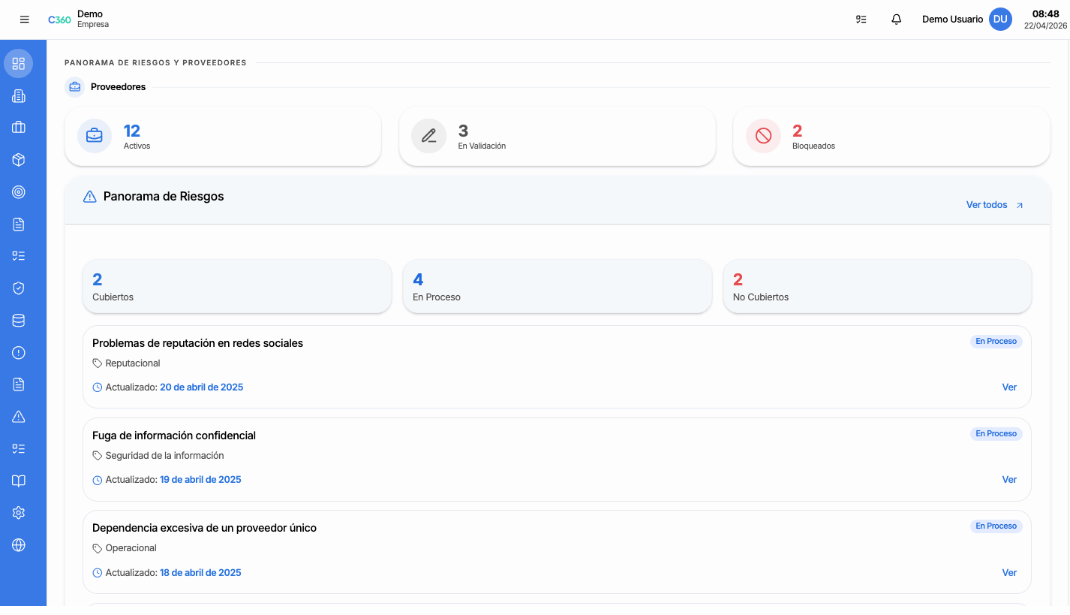Open the database icon in sidebar

click(x=18, y=321)
